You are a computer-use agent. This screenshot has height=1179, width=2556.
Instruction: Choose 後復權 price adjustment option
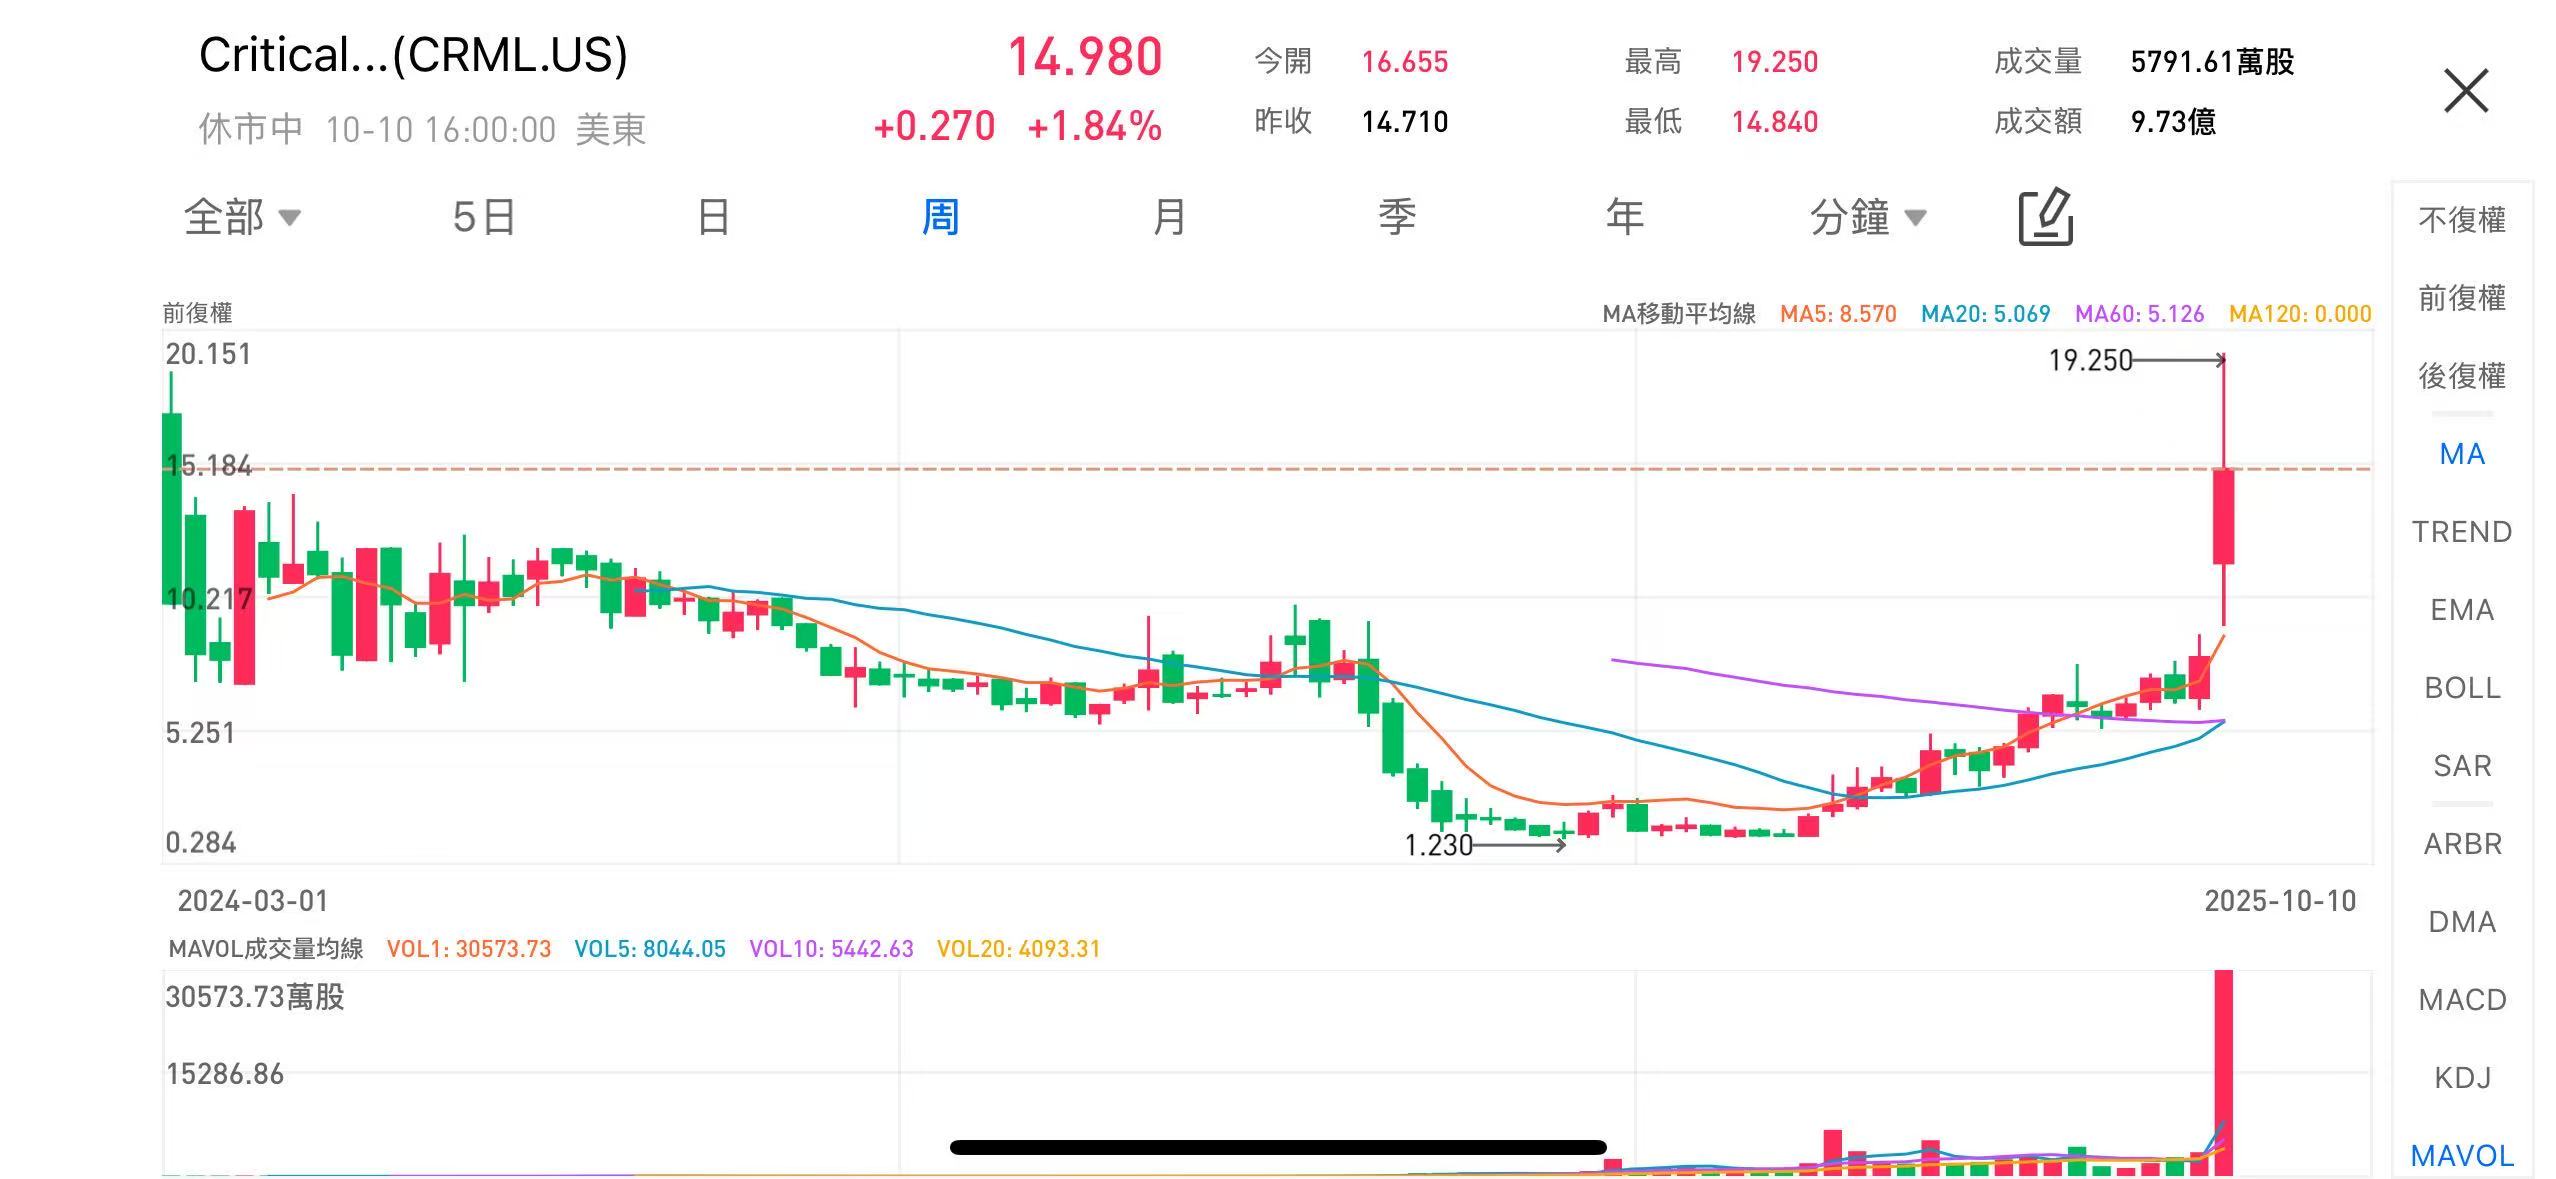[2461, 376]
